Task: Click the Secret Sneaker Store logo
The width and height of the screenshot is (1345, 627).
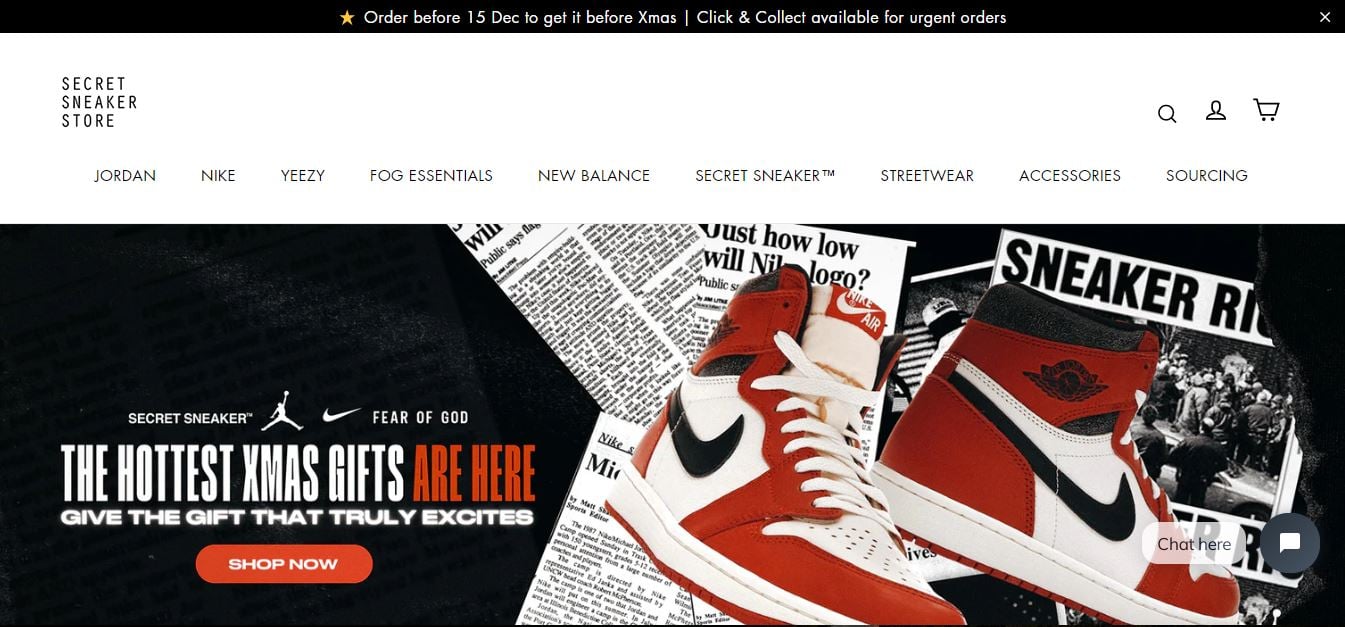Action: pyautogui.click(x=99, y=102)
